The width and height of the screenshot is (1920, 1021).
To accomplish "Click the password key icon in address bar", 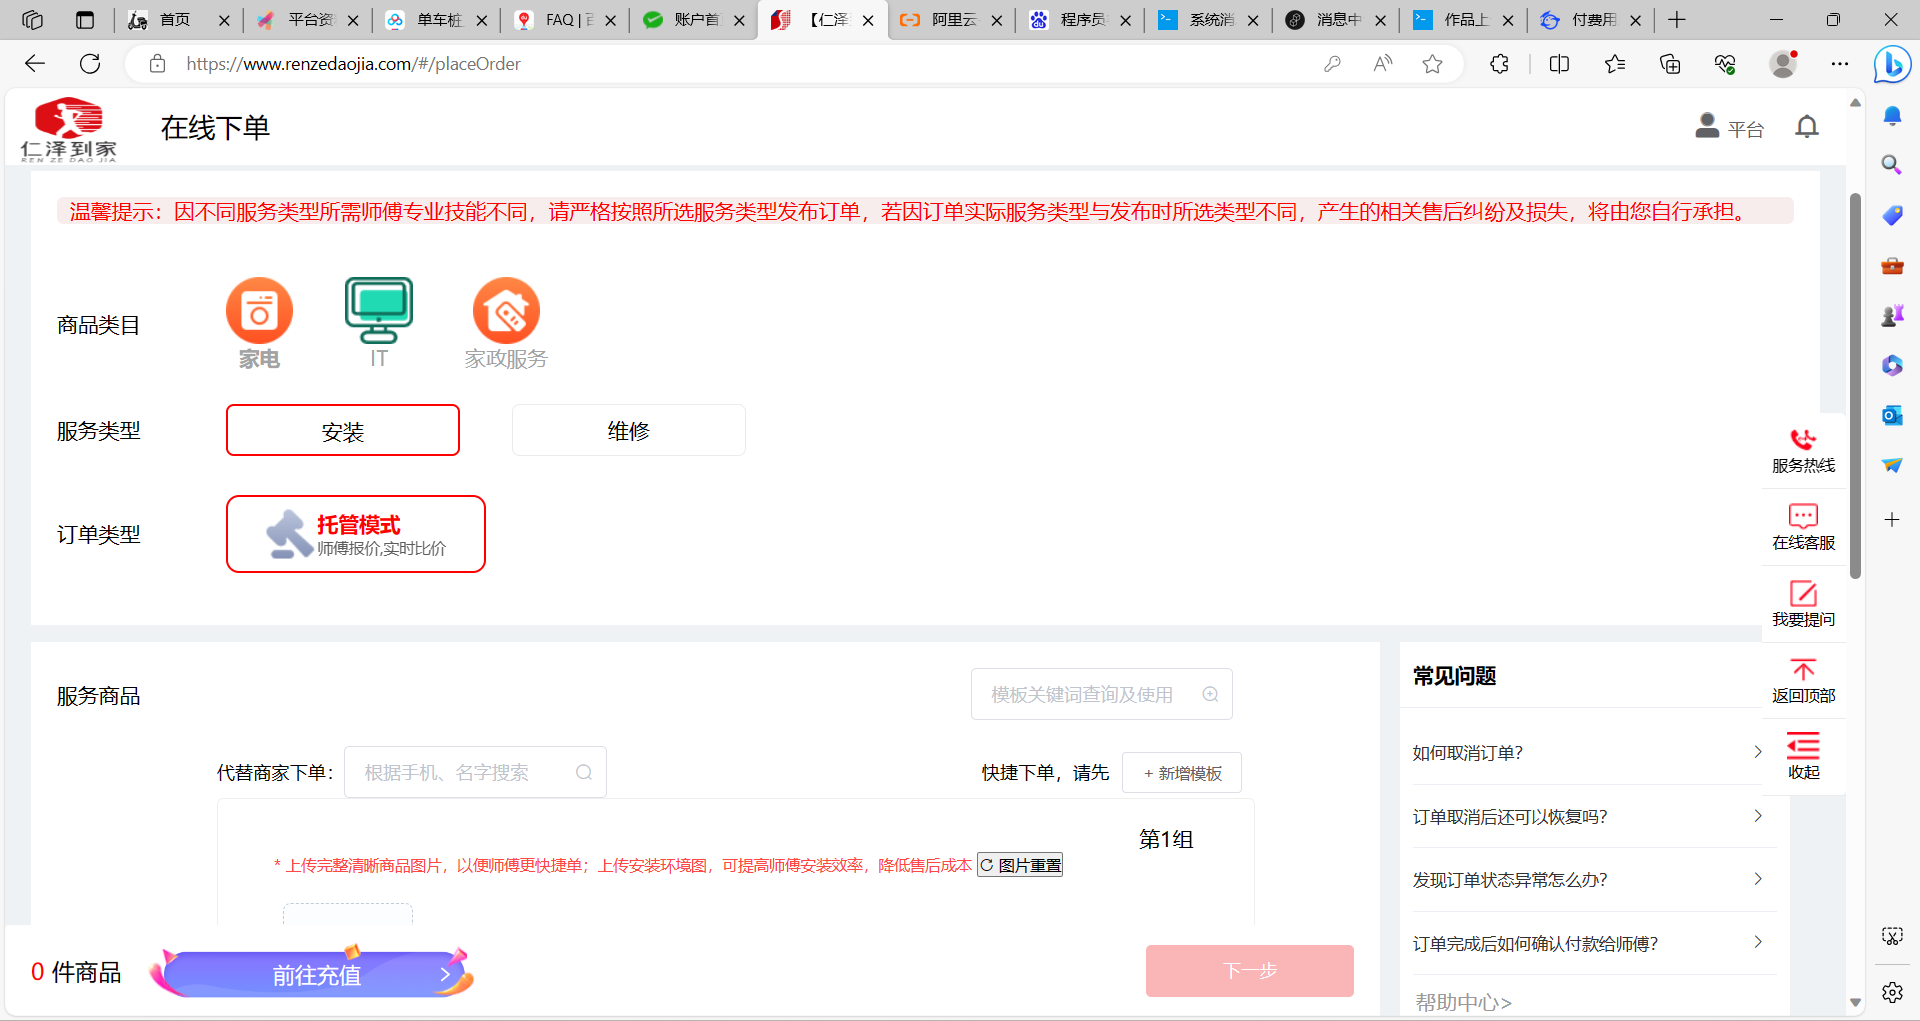I will tap(1332, 64).
